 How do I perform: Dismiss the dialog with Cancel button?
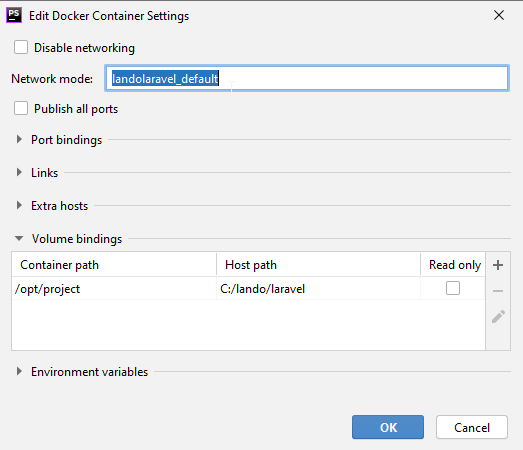point(472,427)
